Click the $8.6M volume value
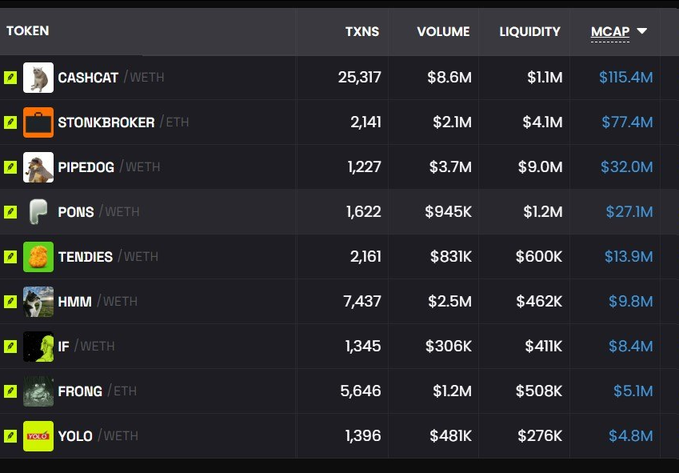679x473 pixels. pos(449,78)
